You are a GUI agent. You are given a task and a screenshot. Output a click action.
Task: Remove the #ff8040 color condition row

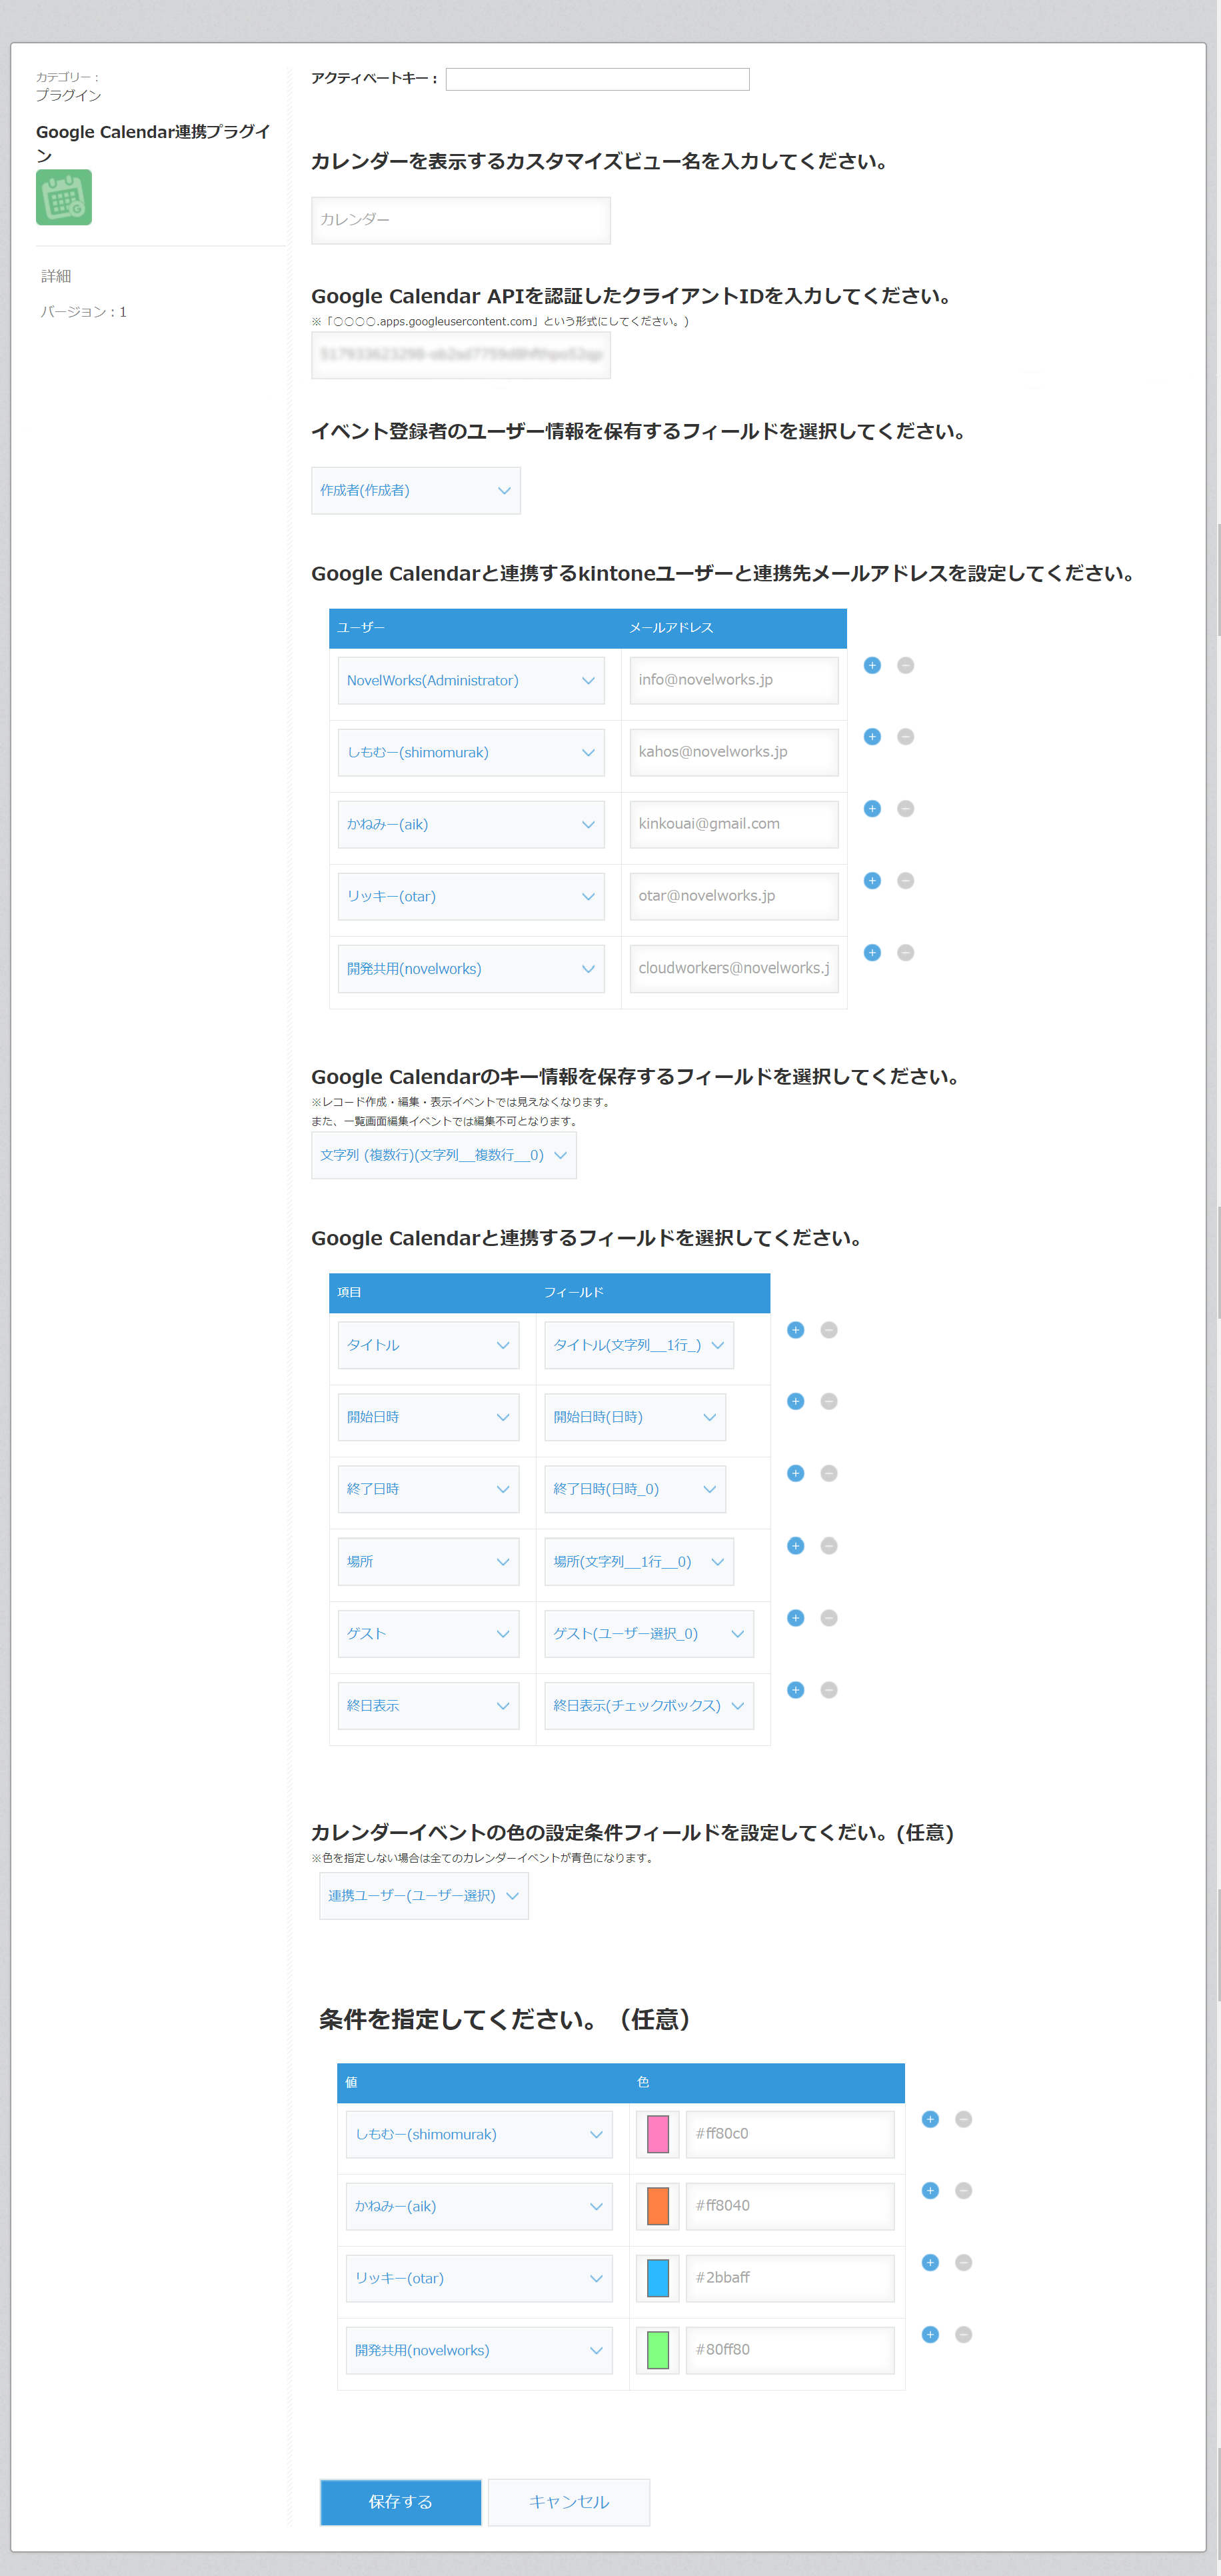963,2191
